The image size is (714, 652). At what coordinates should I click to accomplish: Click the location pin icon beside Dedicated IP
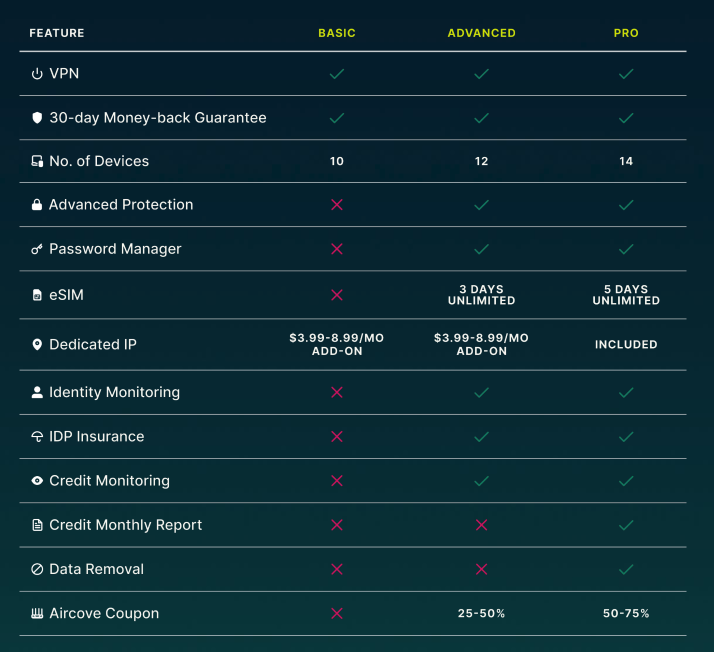(x=37, y=345)
